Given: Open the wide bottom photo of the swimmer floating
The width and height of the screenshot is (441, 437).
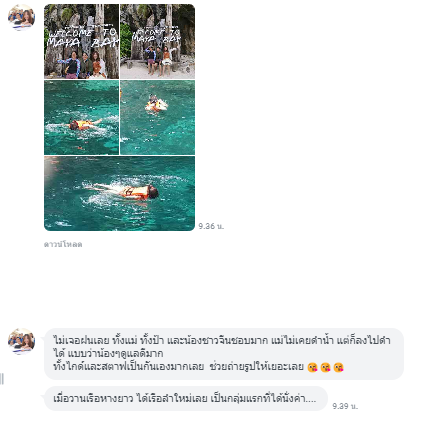Looking at the screenshot, I should [x=119, y=193].
